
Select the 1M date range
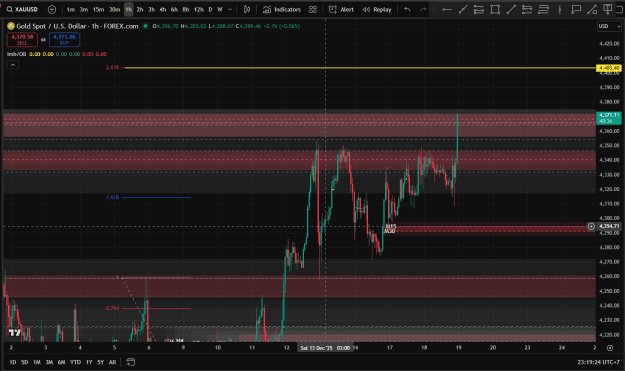pos(37,362)
